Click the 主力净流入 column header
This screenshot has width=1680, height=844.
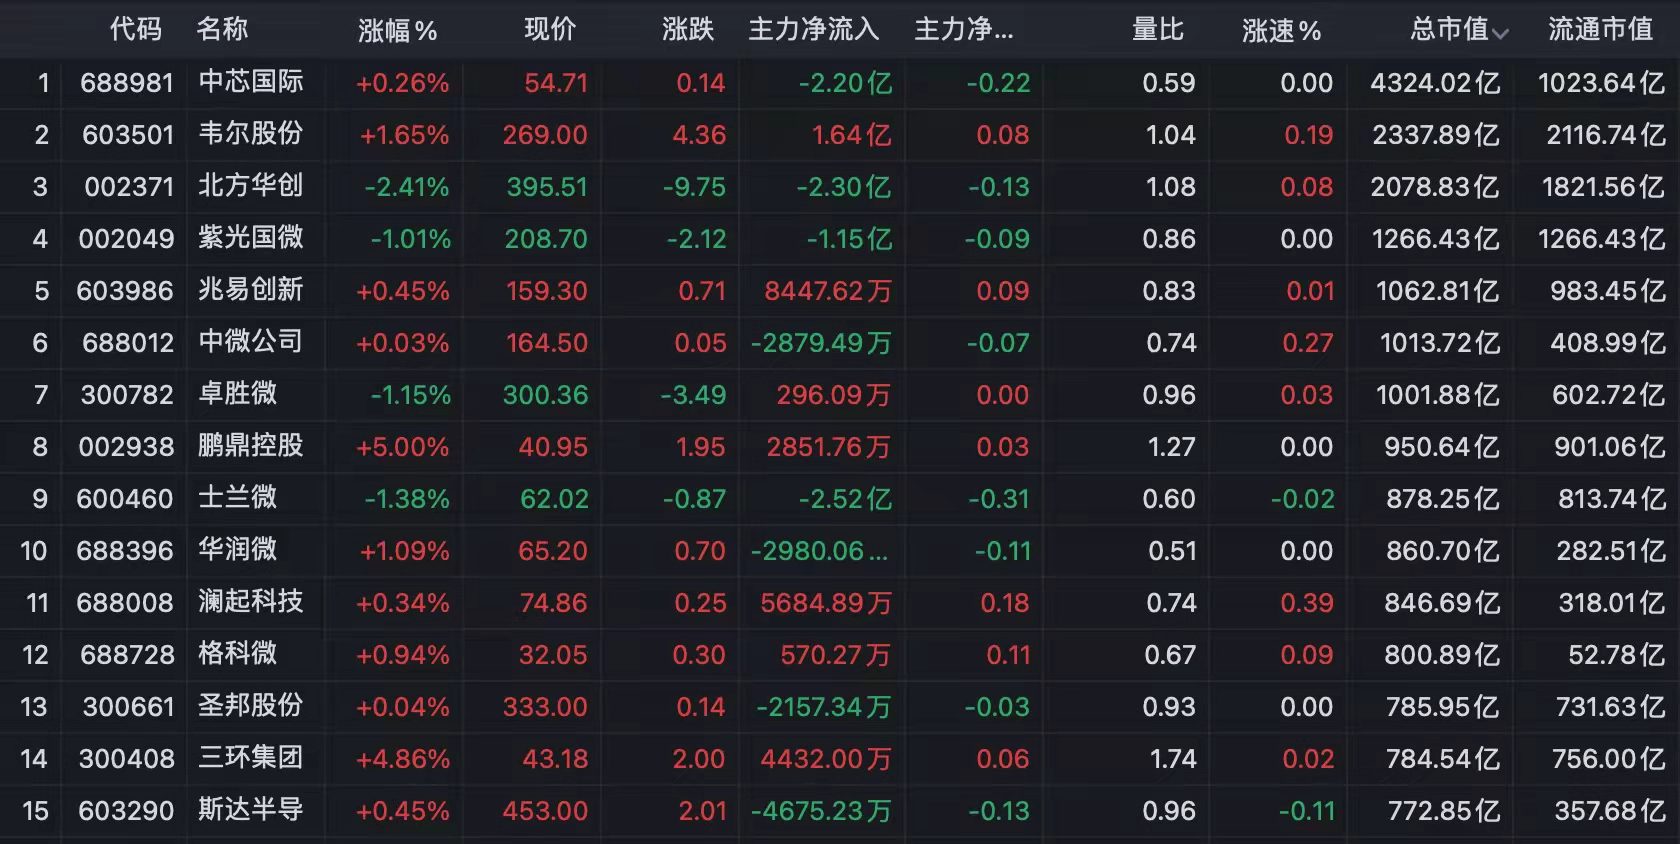(x=814, y=30)
